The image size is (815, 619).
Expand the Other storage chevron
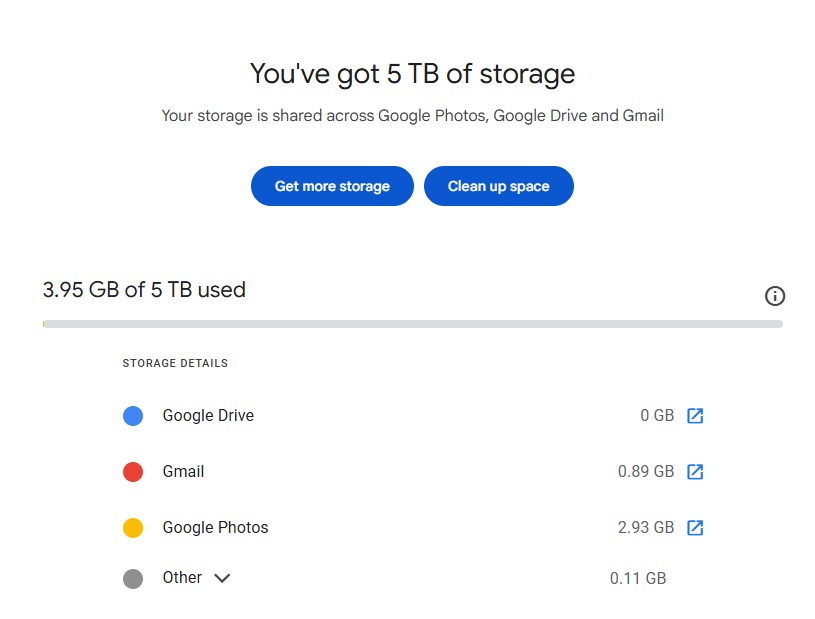point(222,578)
